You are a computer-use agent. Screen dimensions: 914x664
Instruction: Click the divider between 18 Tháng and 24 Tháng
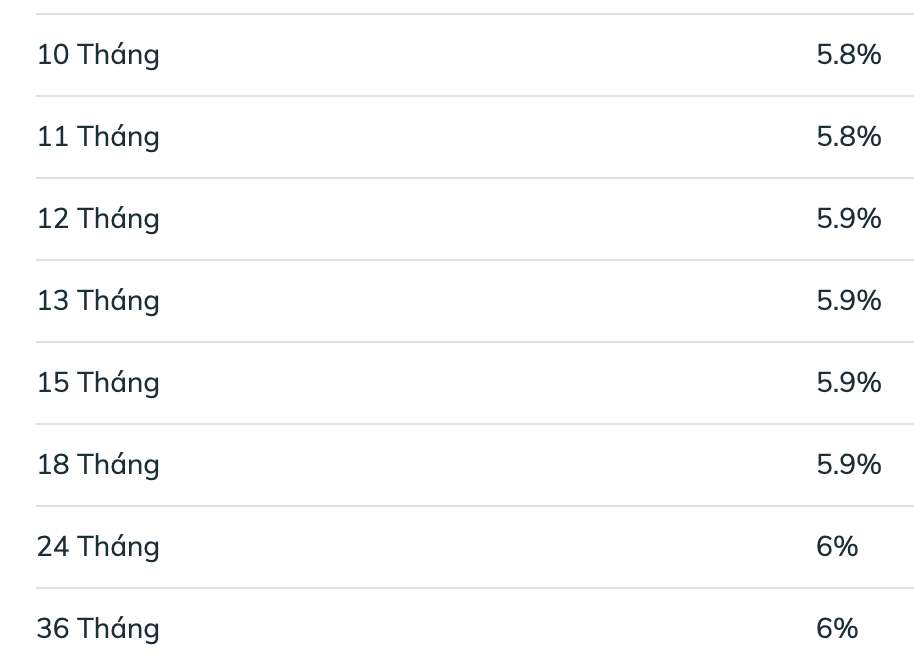[475, 506]
